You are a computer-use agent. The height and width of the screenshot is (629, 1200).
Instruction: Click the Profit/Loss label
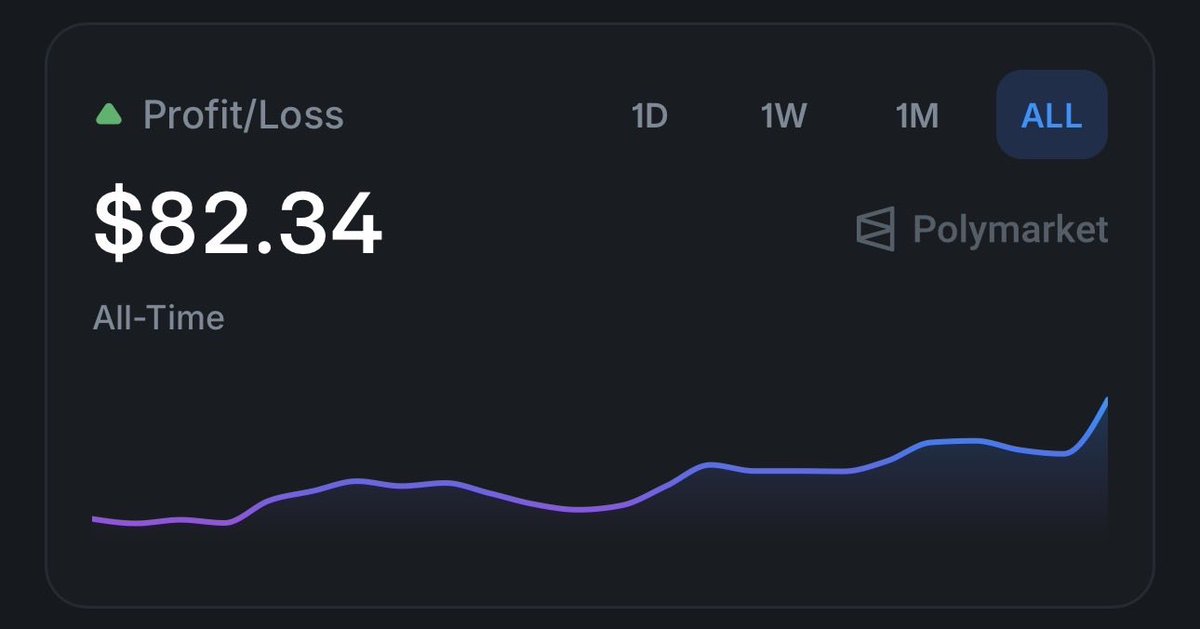pos(243,115)
